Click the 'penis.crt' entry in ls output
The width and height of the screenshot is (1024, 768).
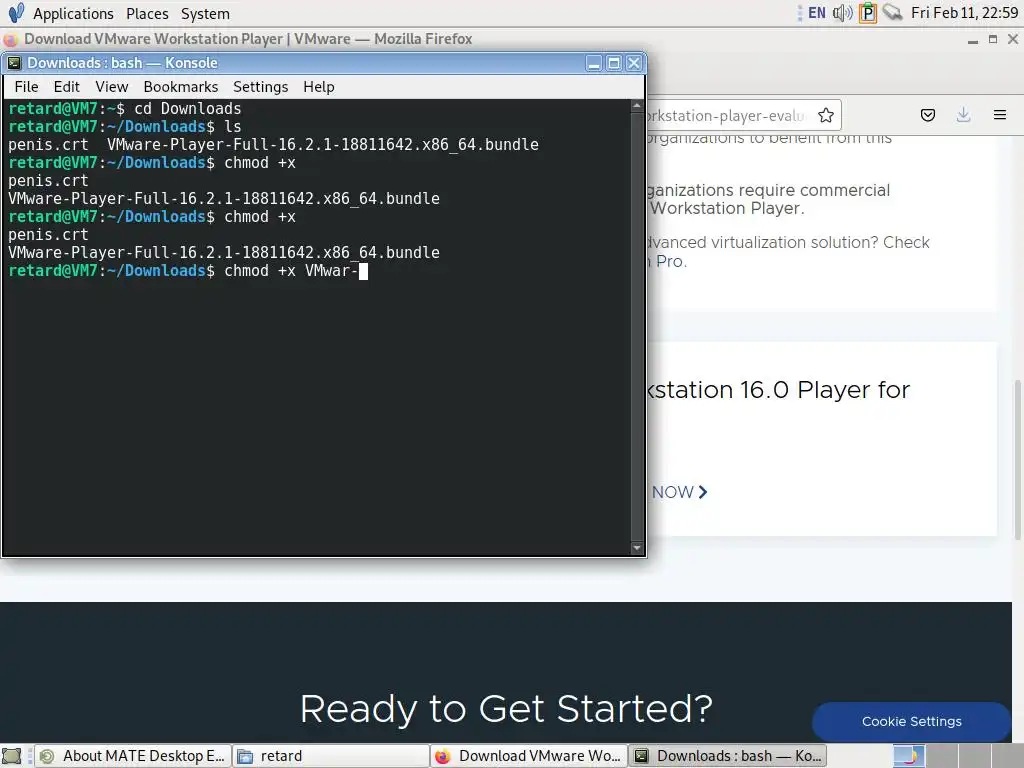tap(48, 144)
